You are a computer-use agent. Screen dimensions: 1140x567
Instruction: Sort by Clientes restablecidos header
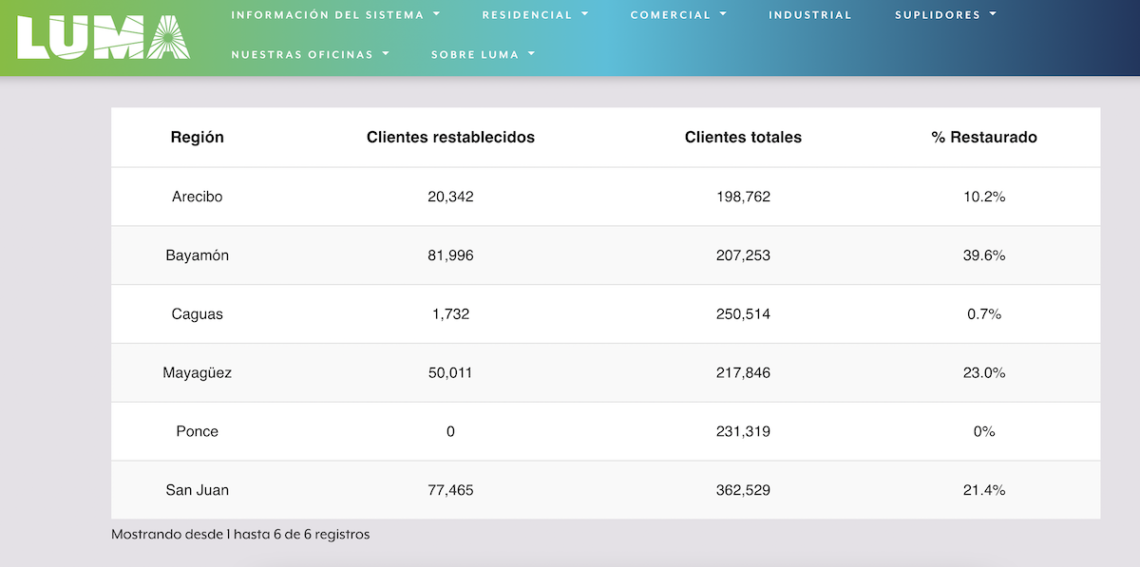[450, 137]
